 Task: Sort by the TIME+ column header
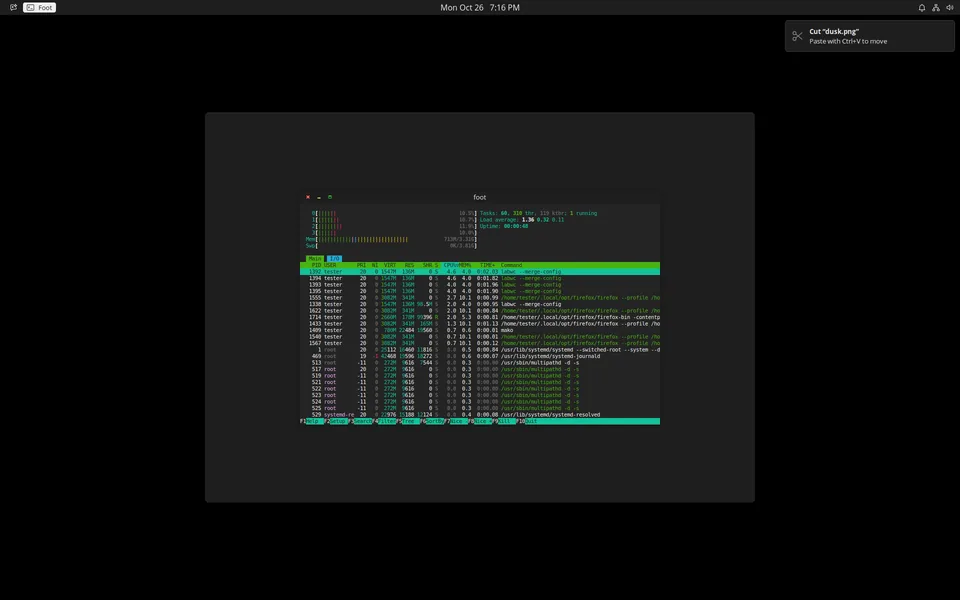coord(487,265)
